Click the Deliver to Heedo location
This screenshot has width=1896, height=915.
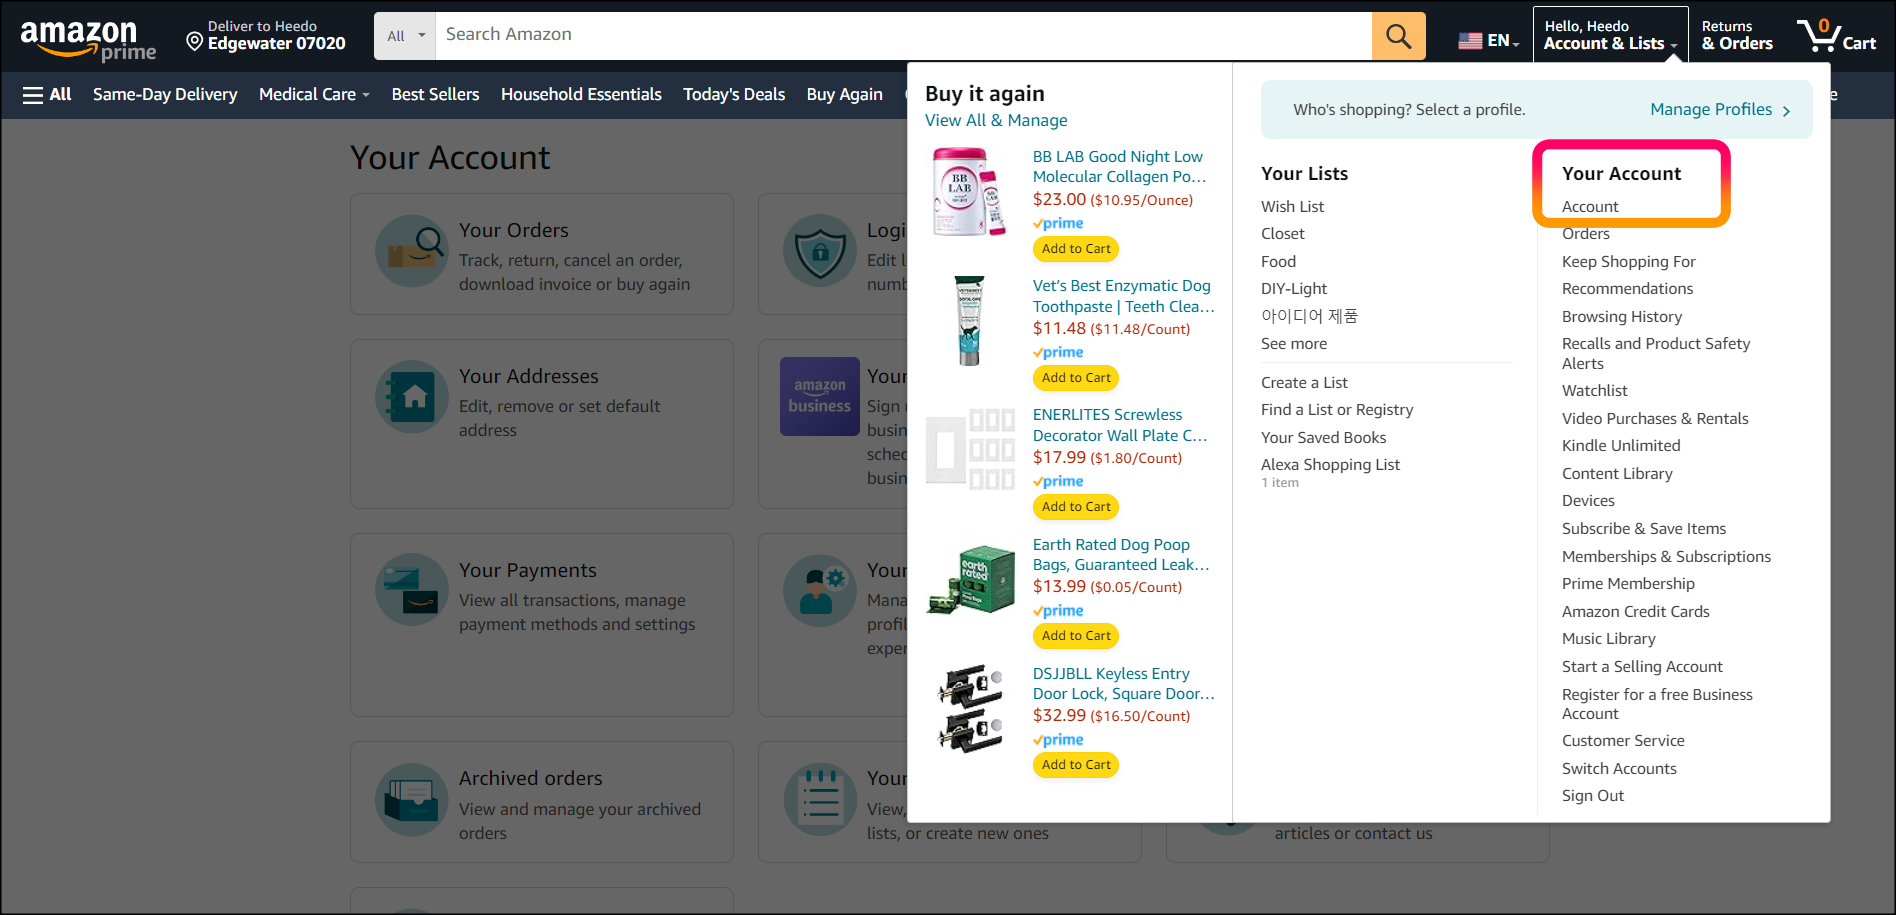[x=266, y=36]
